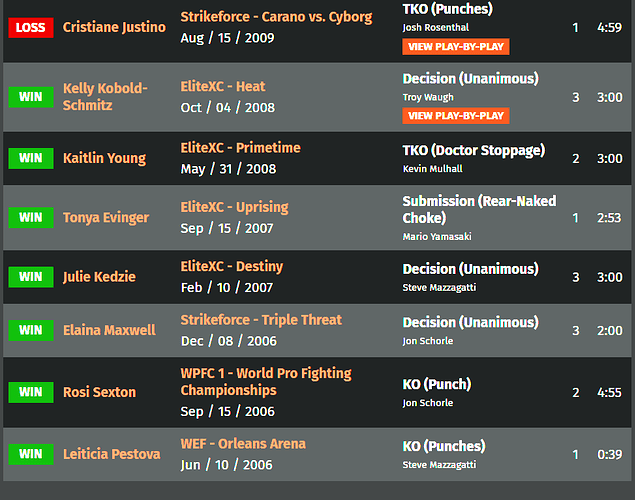Open Cristiane Justino fighter profile link
The height and width of the screenshot is (500, 635).
(x=114, y=27)
